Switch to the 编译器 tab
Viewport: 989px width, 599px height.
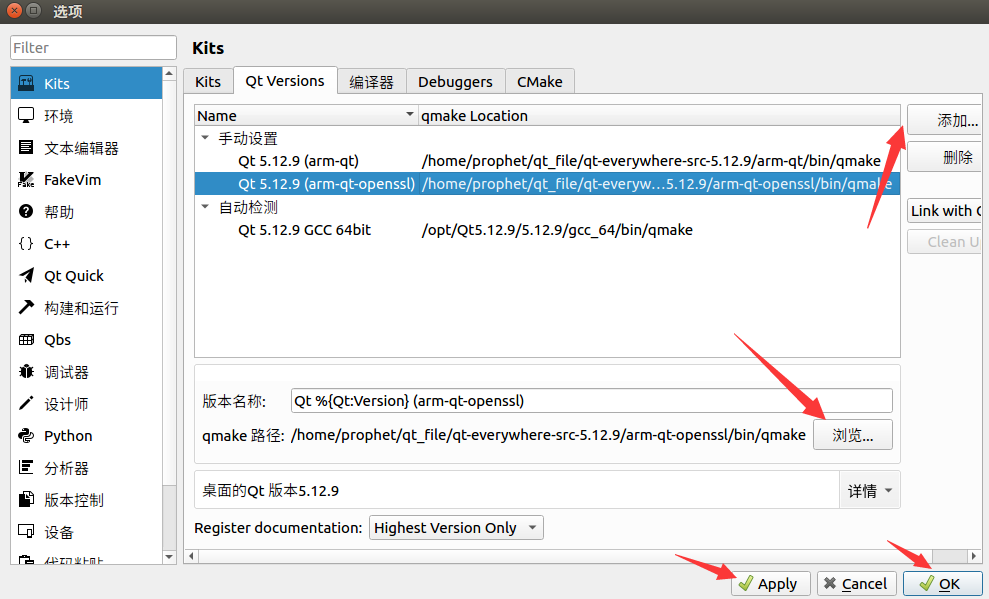[x=371, y=81]
